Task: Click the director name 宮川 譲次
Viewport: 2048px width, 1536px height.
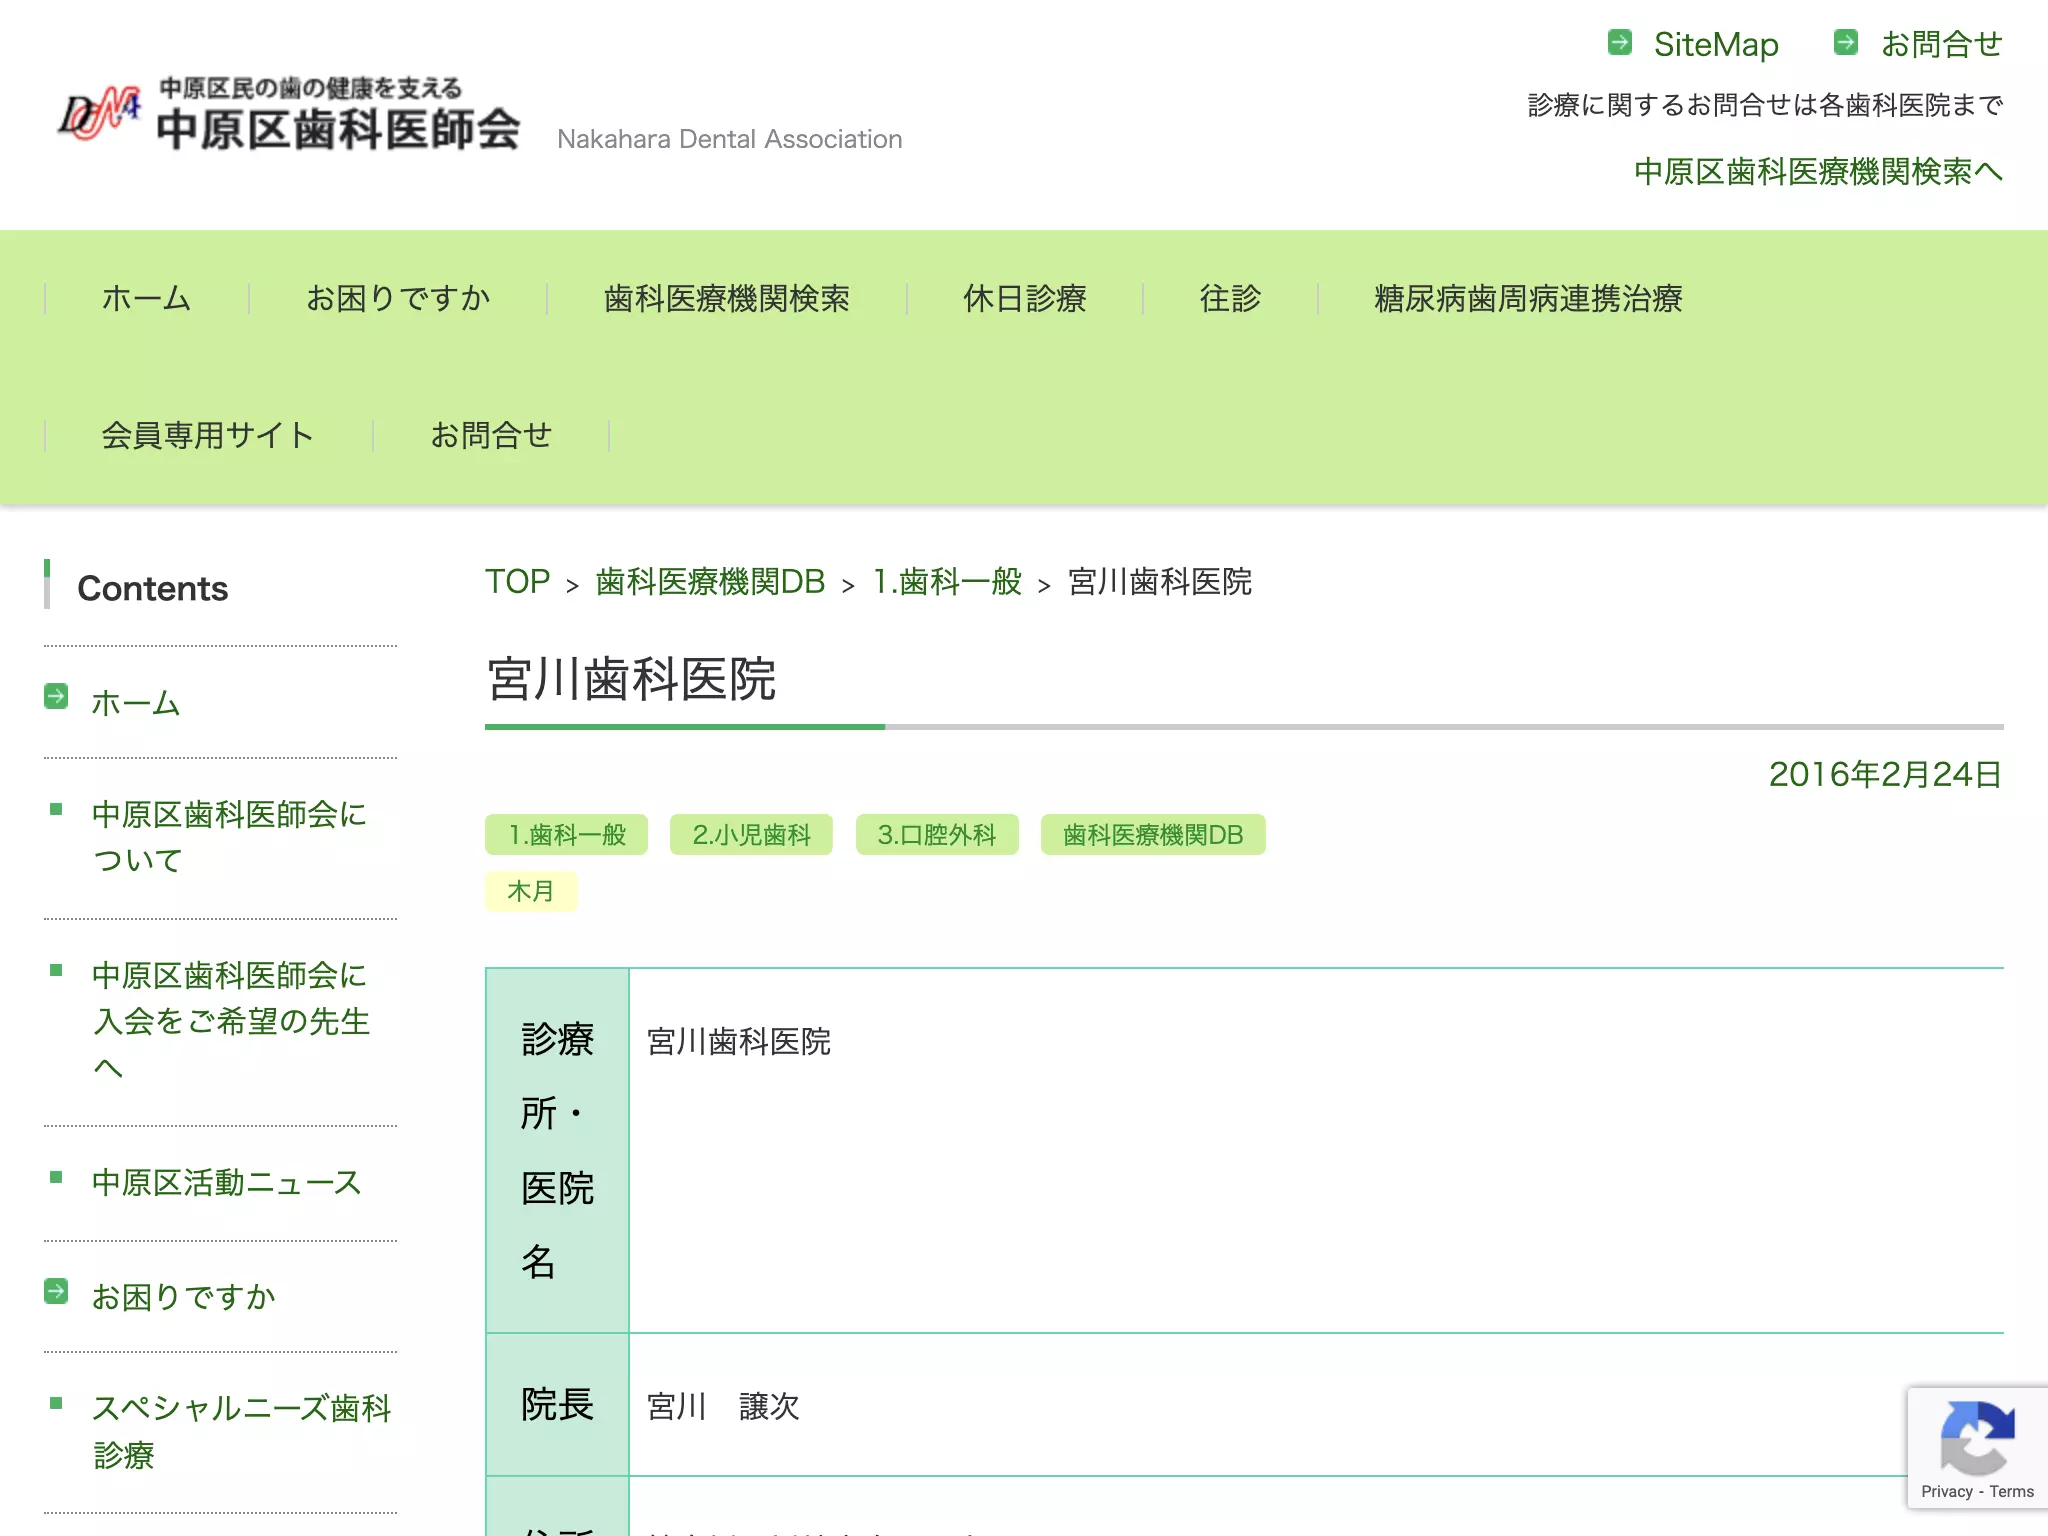Action: click(x=723, y=1406)
